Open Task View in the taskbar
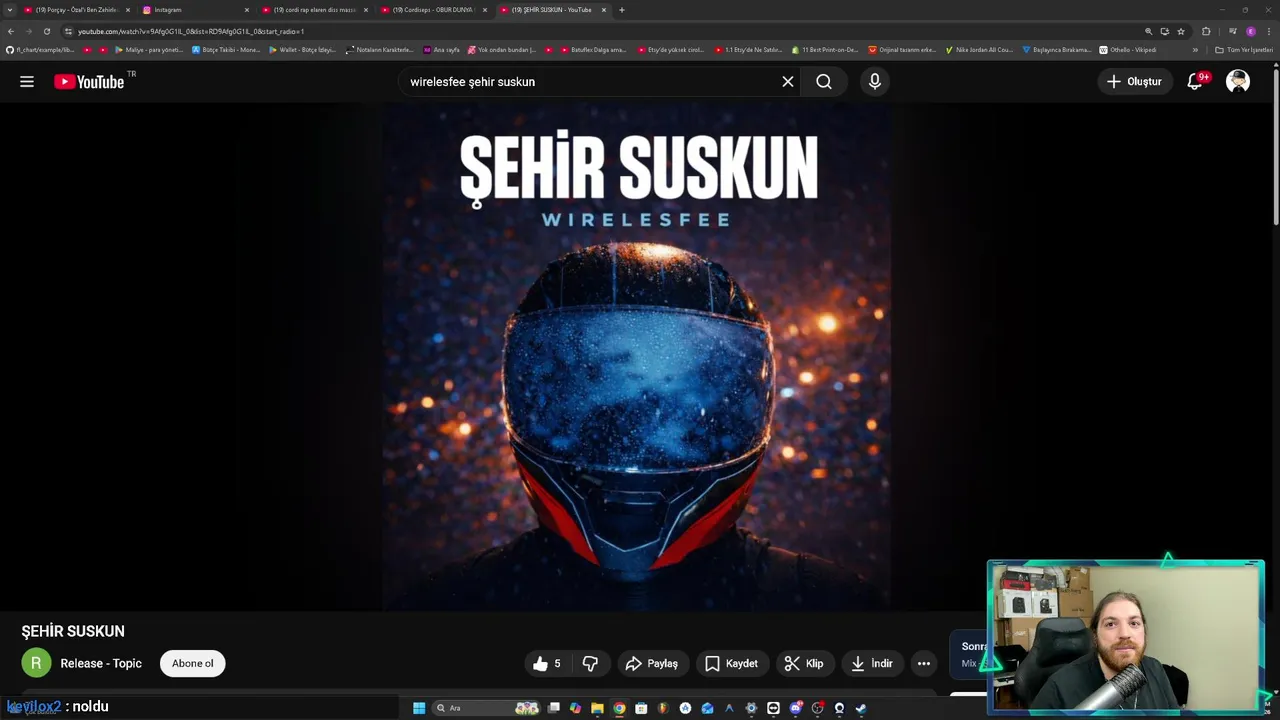Image resolution: width=1280 pixels, height=720 pixels. pyautogui.click(x=553, y=708)
